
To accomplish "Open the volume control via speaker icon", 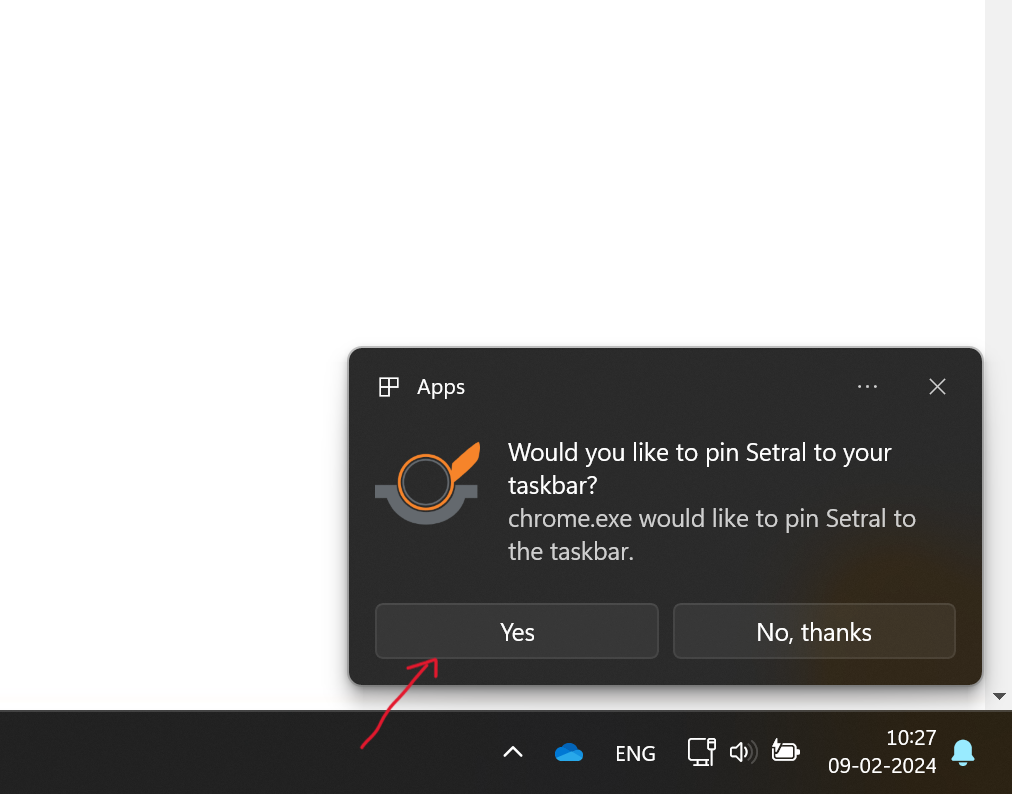I will tap(744, 752).
